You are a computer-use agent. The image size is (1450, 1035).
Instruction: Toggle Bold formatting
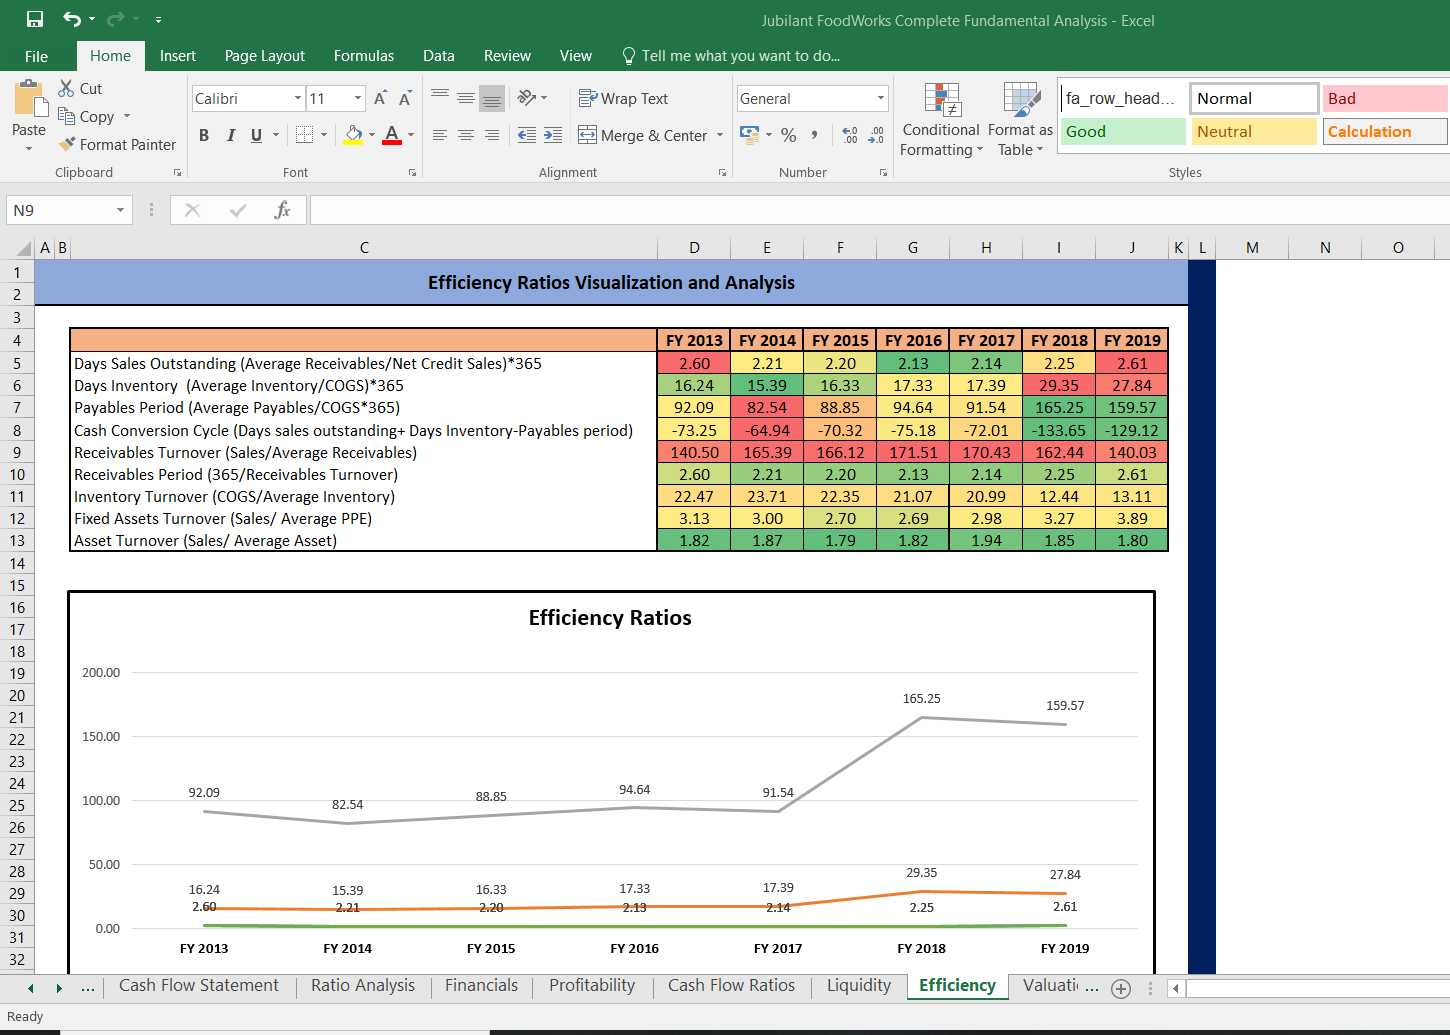(204, 135)
